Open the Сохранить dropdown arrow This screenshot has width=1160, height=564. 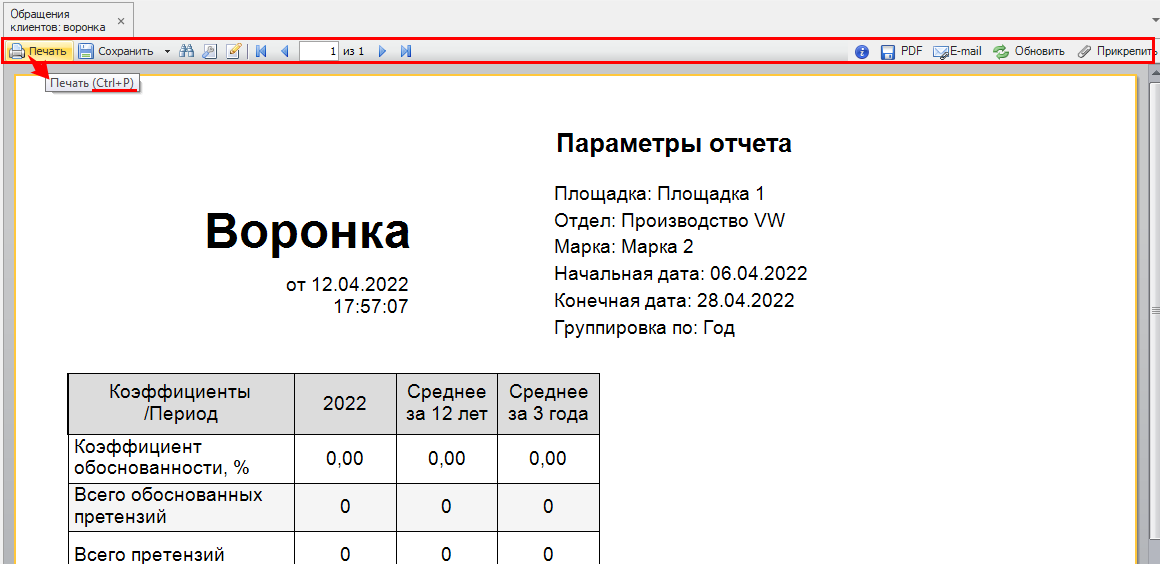[167, 51]
